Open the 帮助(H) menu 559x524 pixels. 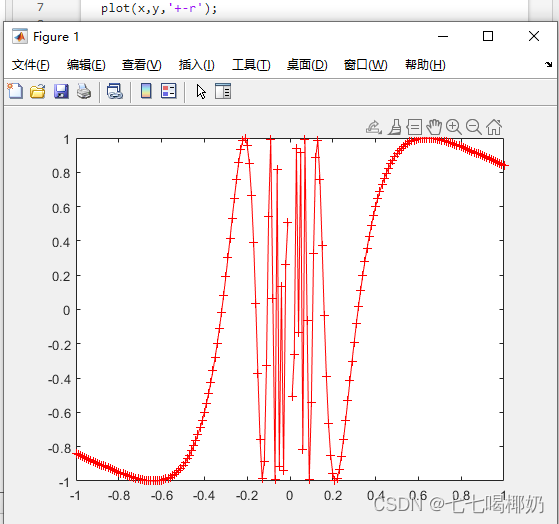425,65
